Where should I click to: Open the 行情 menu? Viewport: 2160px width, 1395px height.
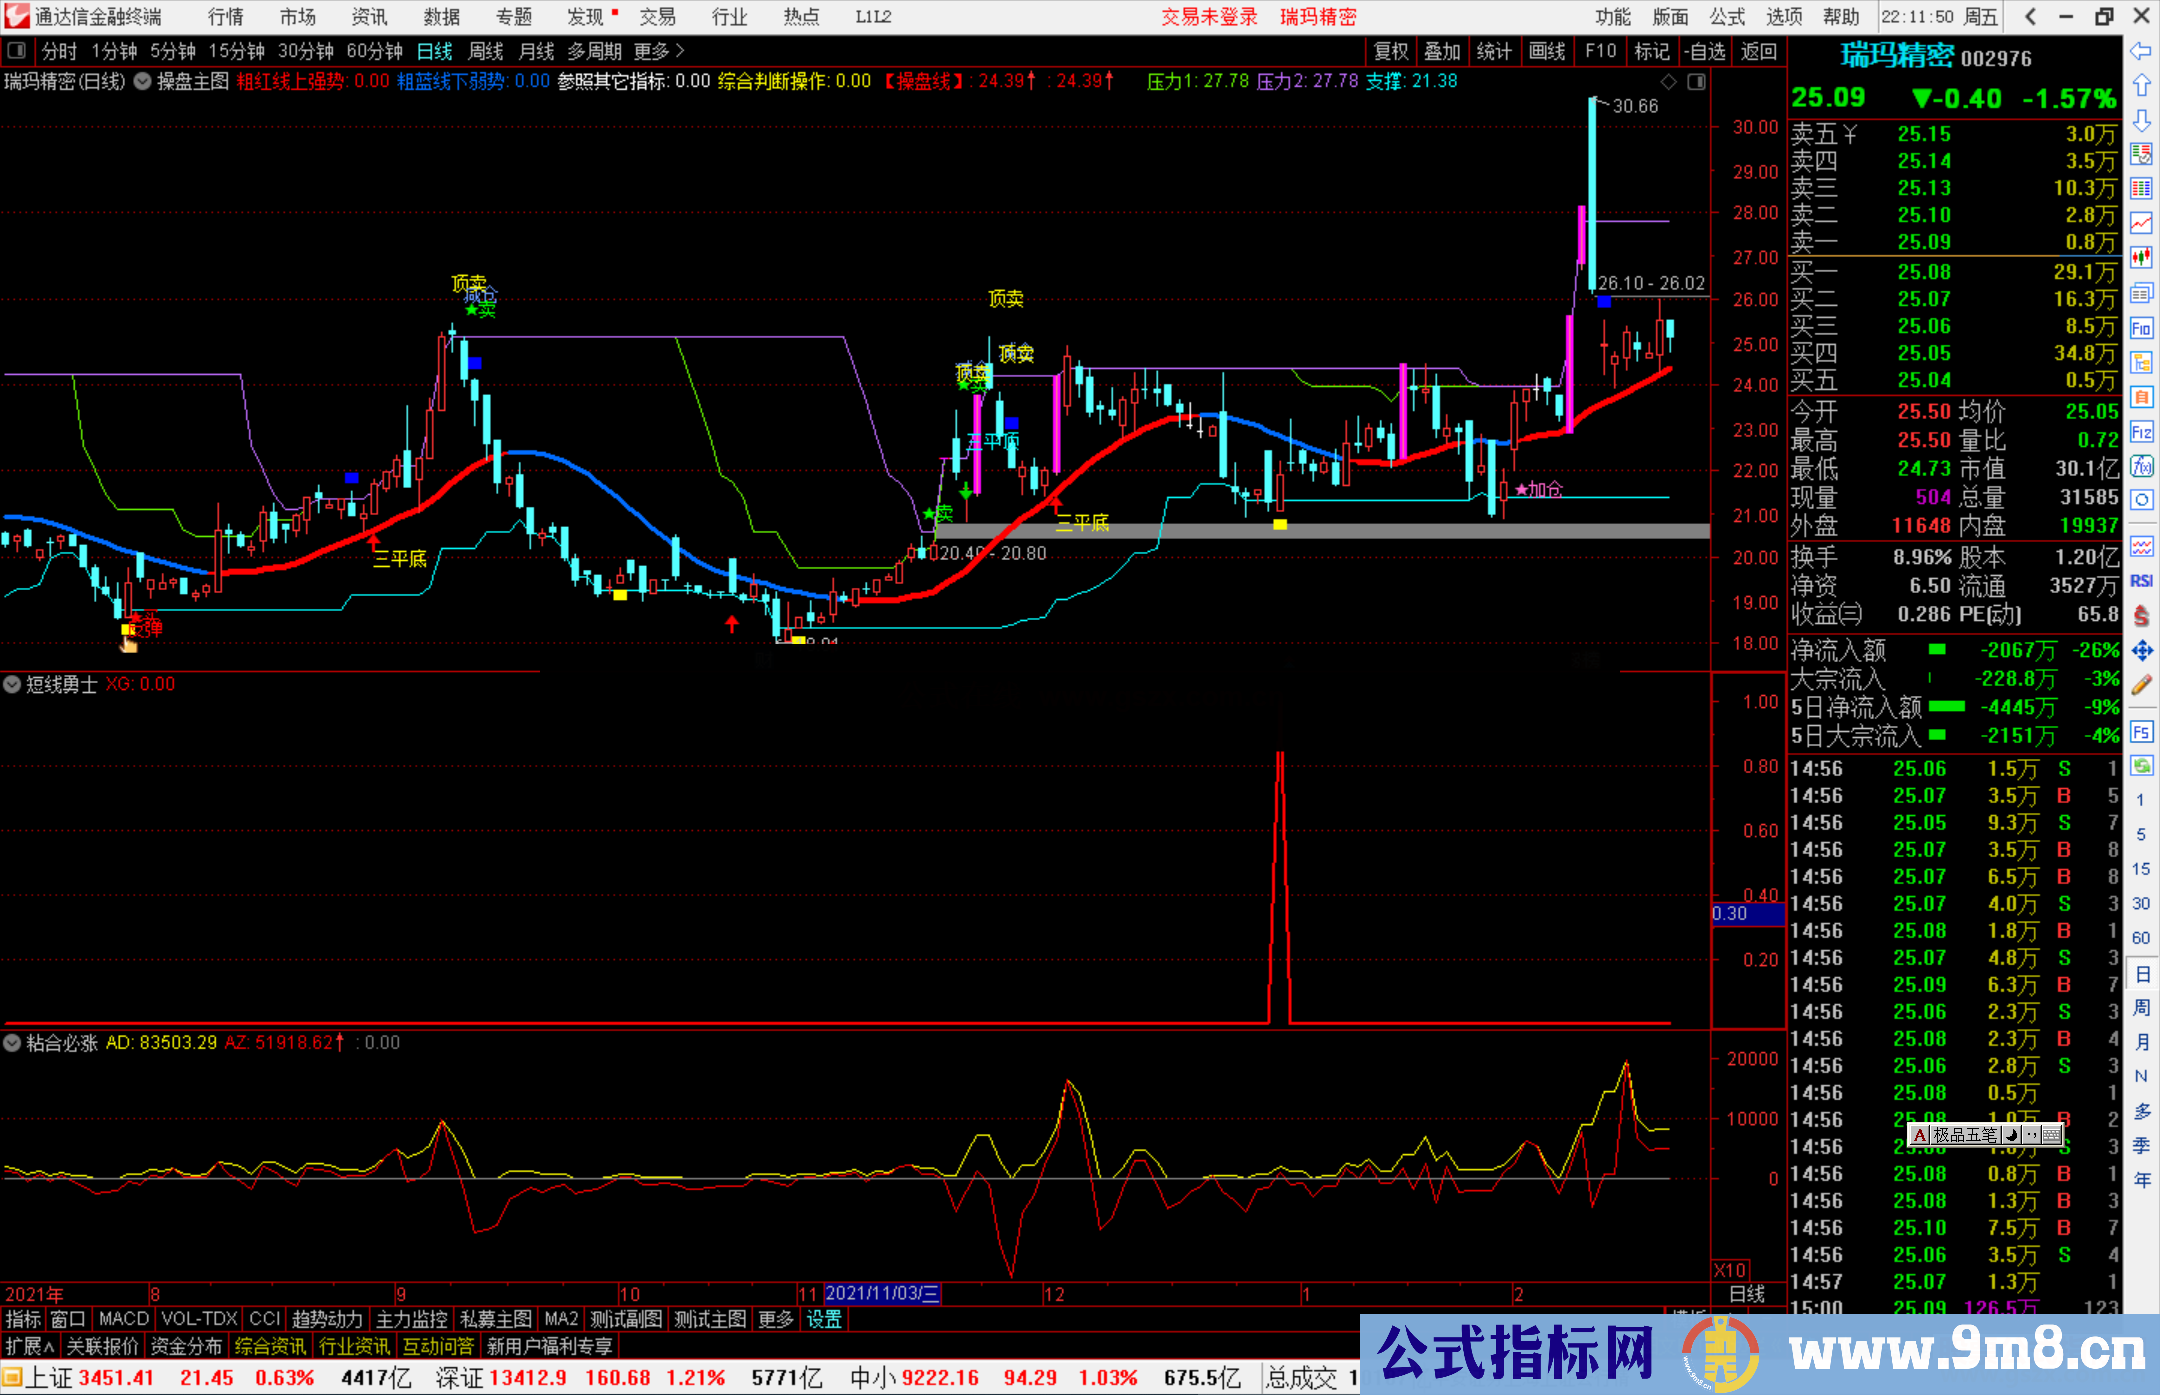(225, 17)
